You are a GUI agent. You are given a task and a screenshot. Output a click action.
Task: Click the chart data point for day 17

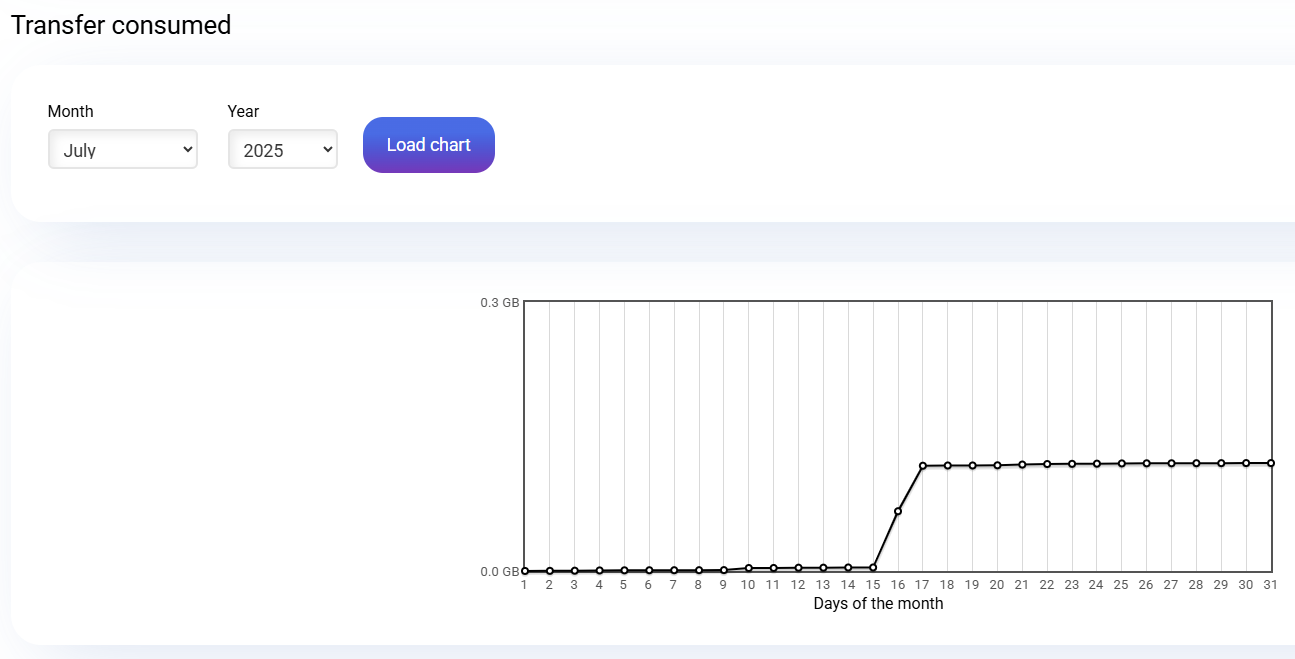(x=923, y=466)
